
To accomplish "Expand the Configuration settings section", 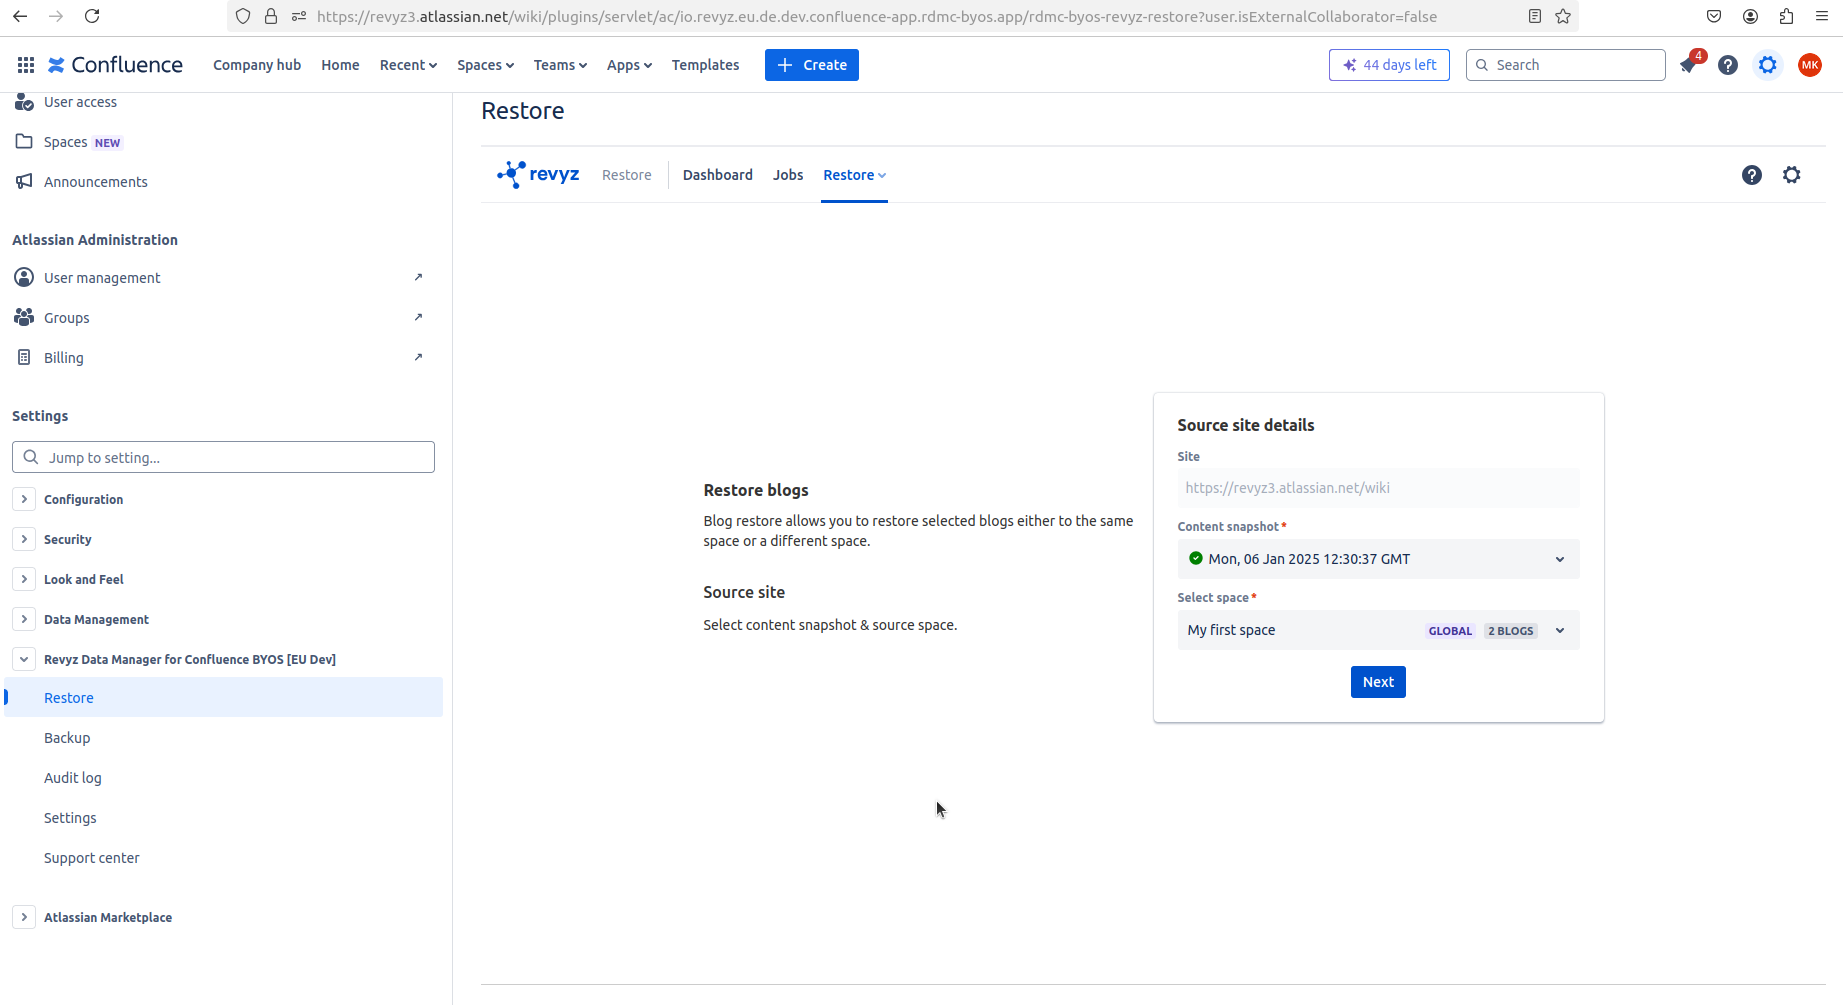I will (x=24, y=499).
